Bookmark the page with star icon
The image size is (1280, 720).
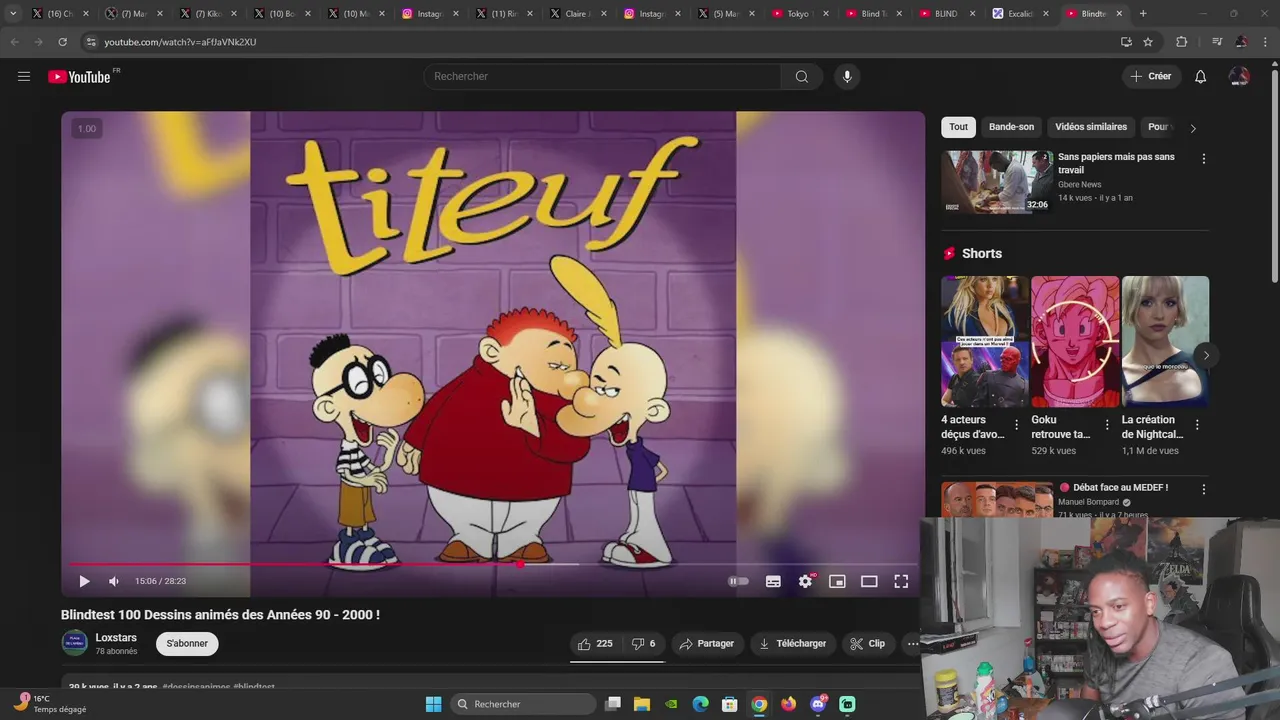click(x=1148, y=42)
